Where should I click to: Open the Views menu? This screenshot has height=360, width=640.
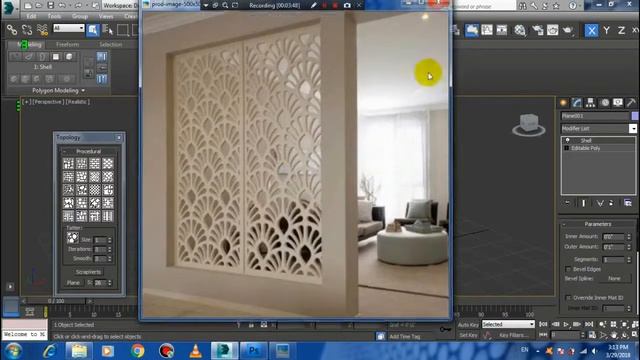click(x=106, y=16)
